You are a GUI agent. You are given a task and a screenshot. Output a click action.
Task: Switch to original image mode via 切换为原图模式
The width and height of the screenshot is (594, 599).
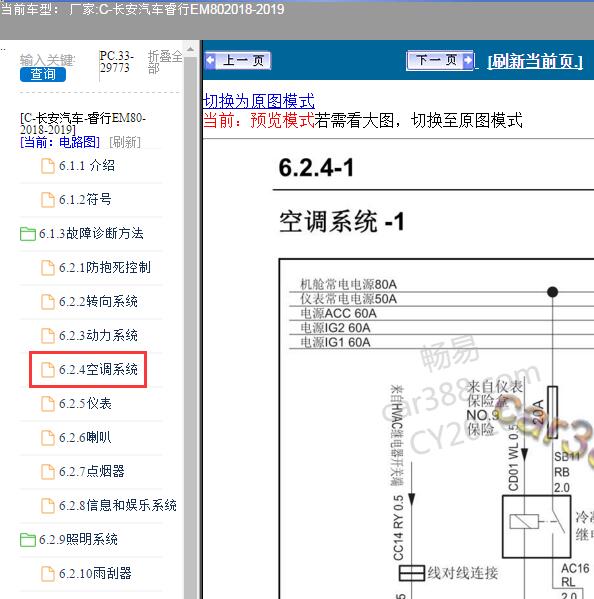tap(259, 101)
